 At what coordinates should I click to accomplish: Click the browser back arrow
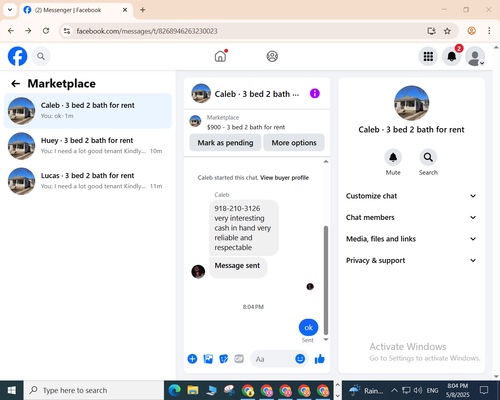11,31
